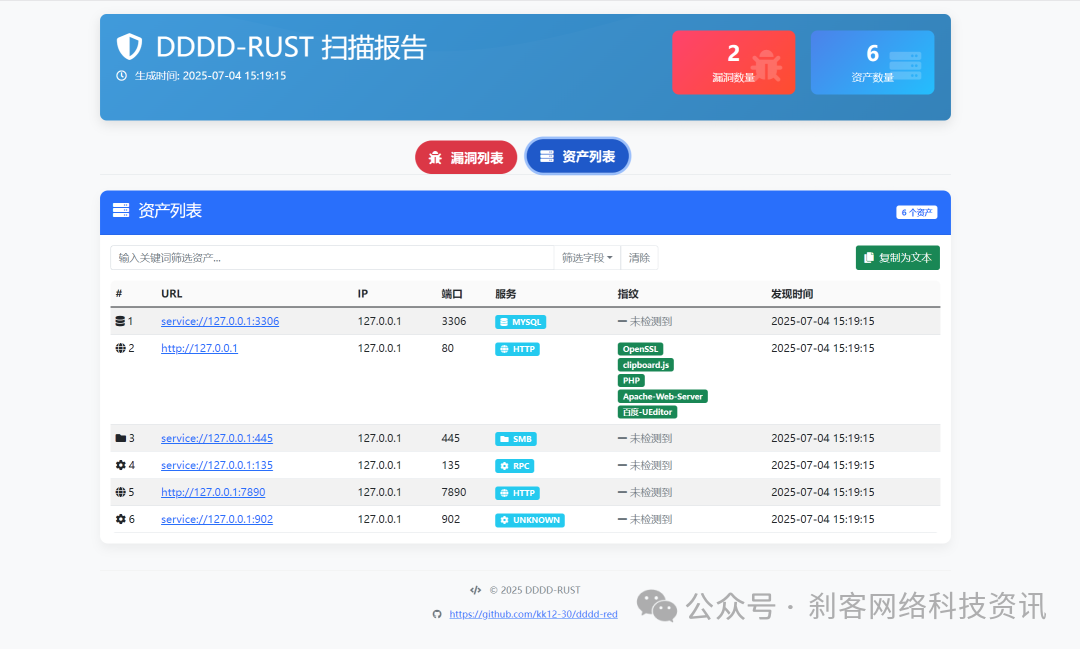Click the clock icon beside the generation time
This screenshot has width=1080, height=649.
(x=119, y=76)
